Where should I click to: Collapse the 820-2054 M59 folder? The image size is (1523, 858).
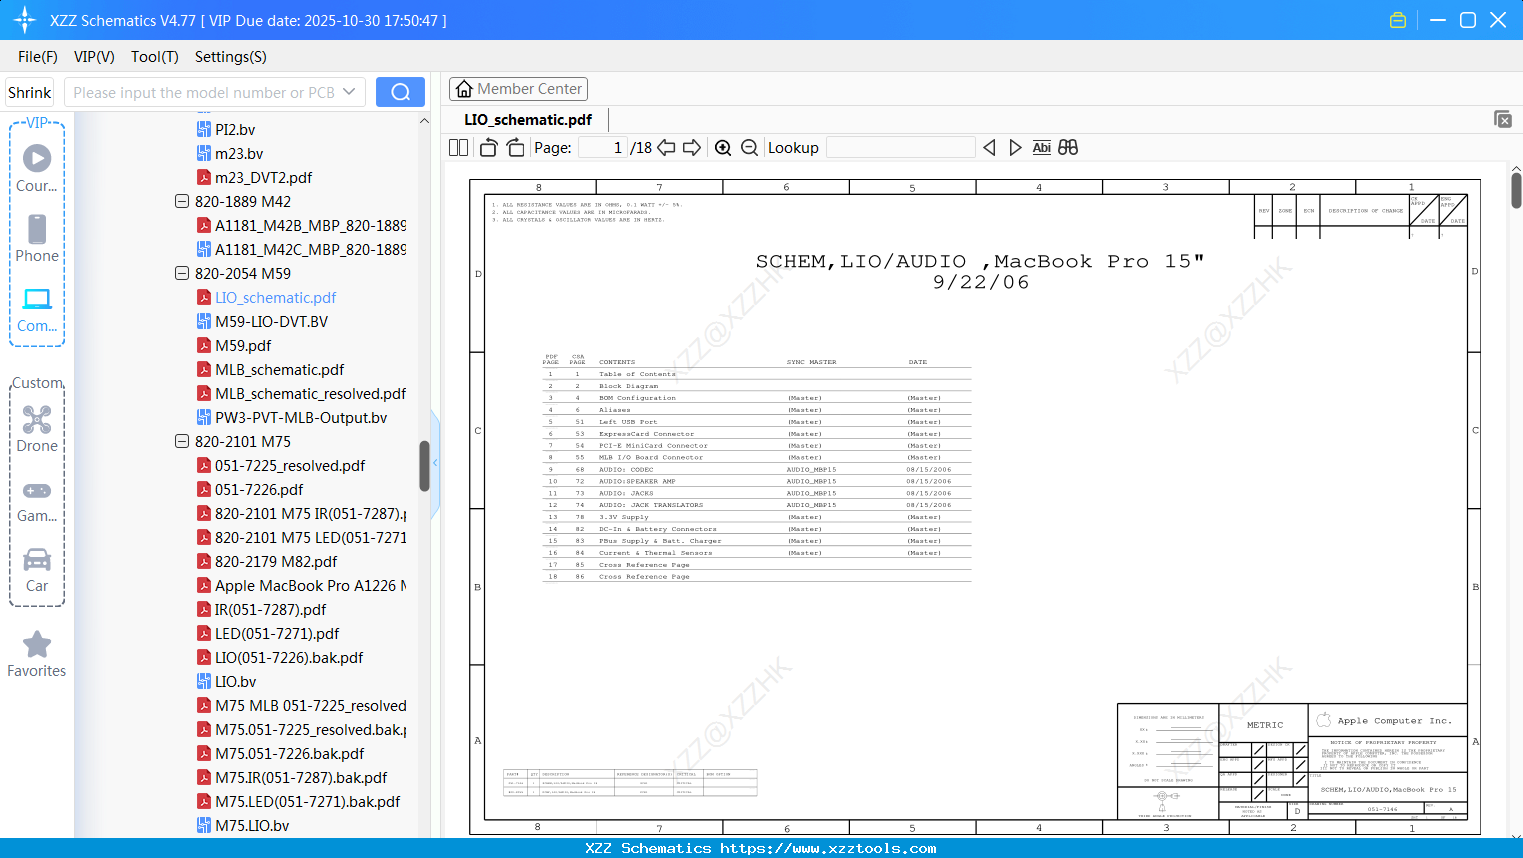(x=182, y=273)
